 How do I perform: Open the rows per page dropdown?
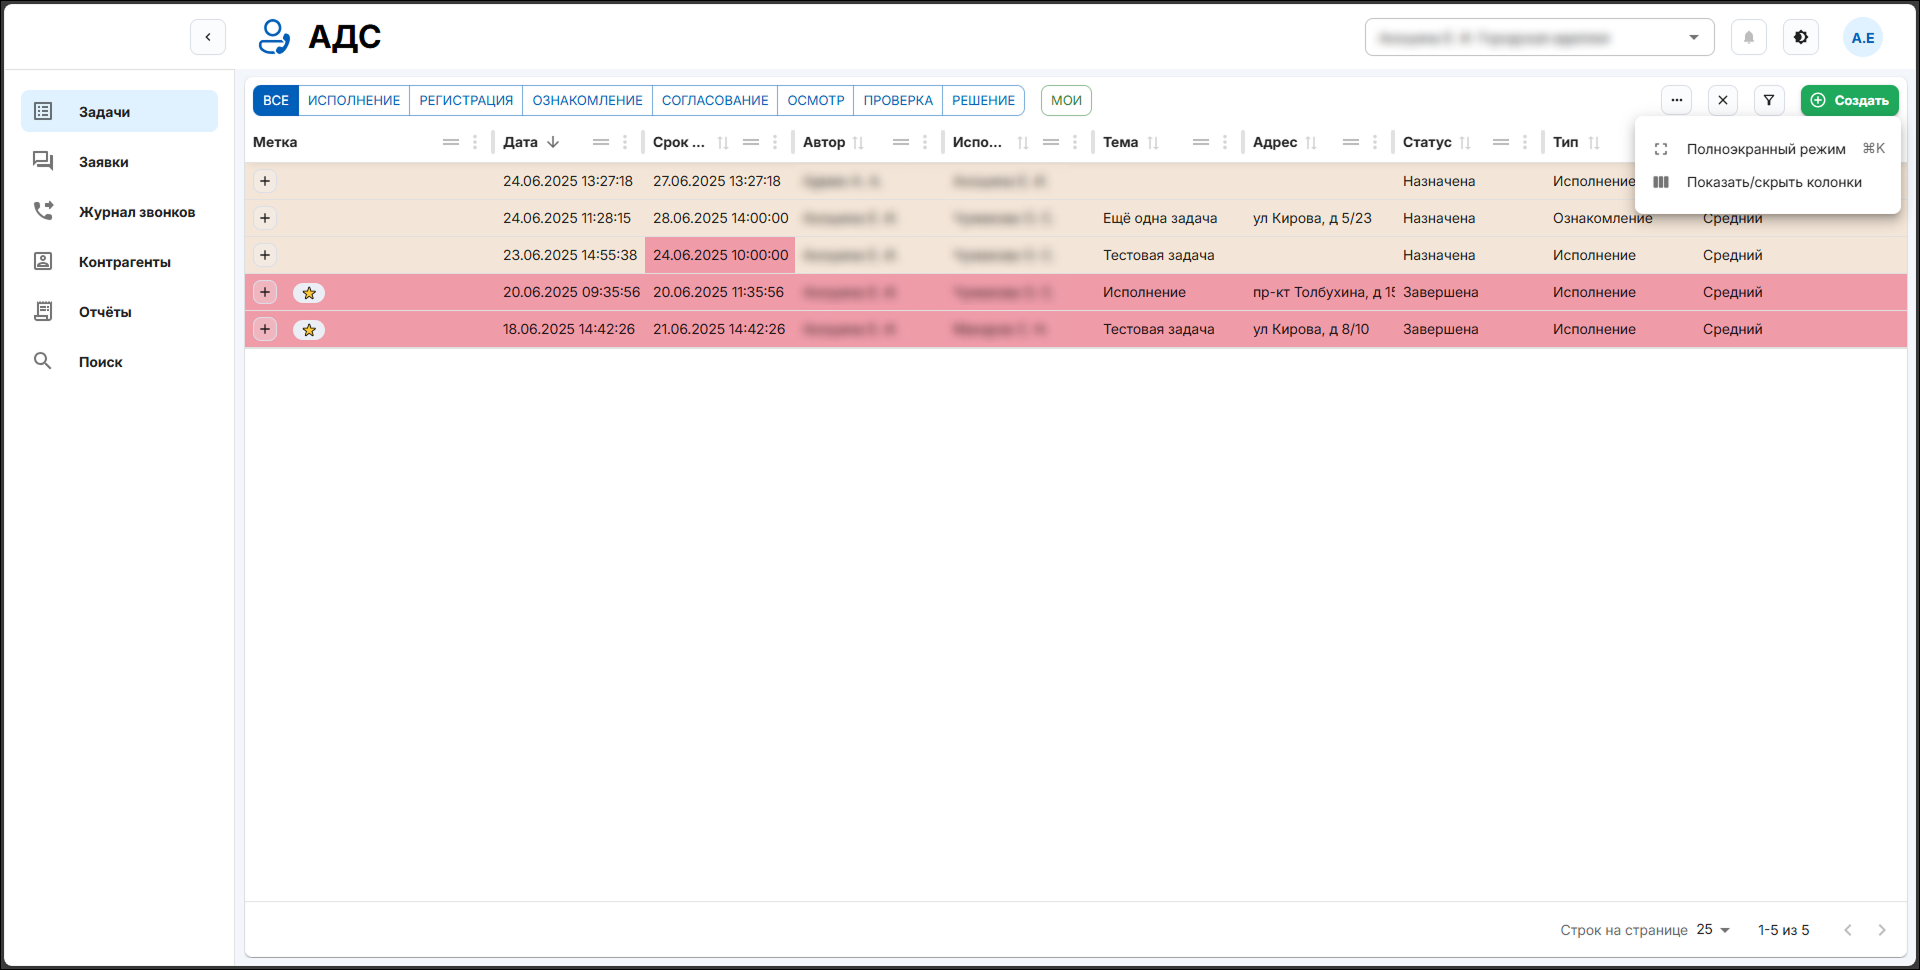click(x=1713, y=930)
